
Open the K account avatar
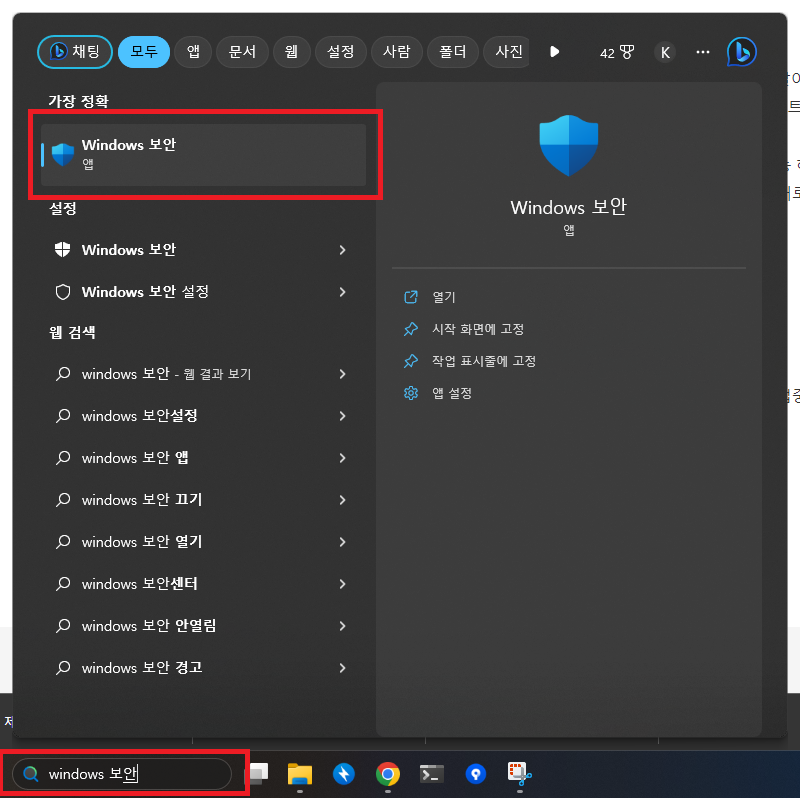665,52
